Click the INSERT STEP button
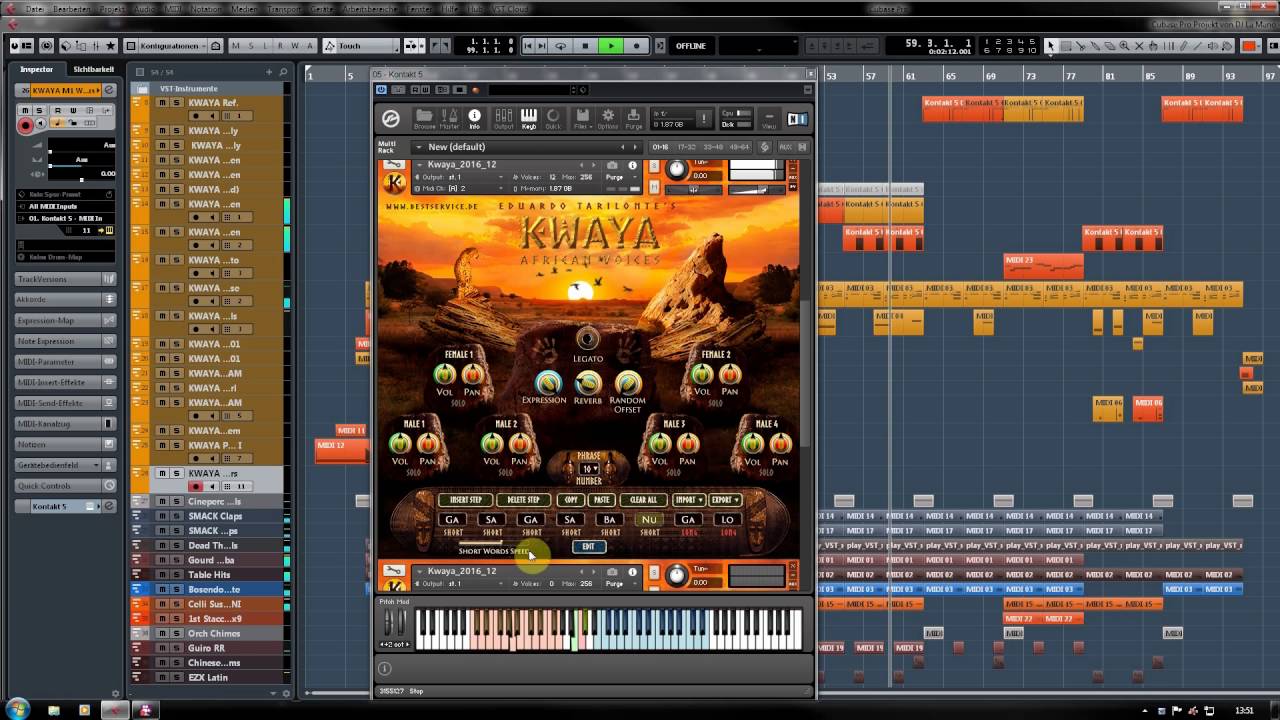Image resolution: width=1280 pixels, height=720 pixels. coord(466,499)
